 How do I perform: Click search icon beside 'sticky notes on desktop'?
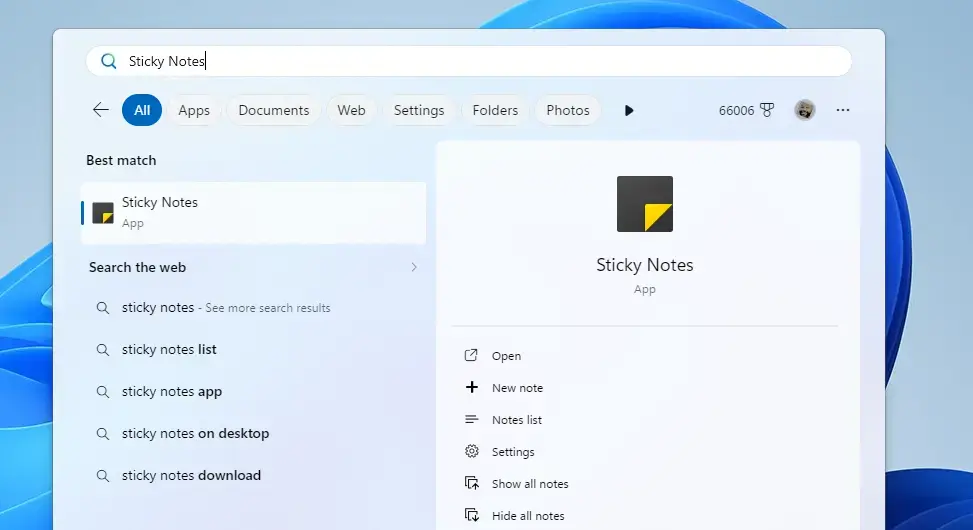(103, 434)
